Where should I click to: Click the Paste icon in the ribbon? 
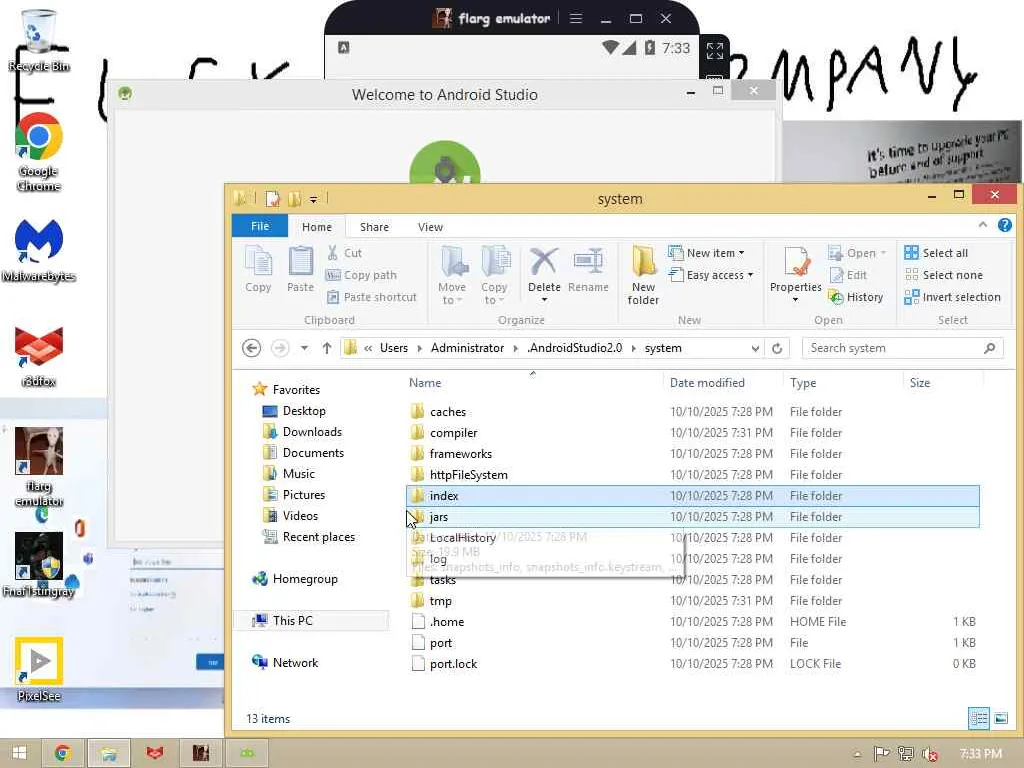300,269
